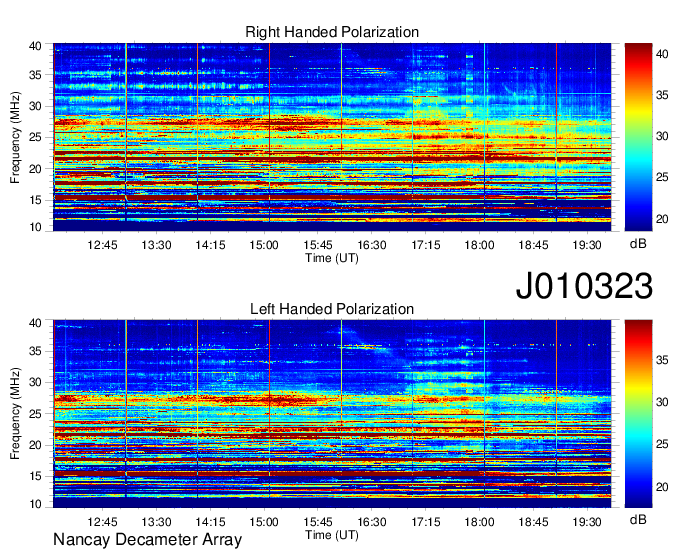
Task: Click the 30 dB tick on upper colorbar
Action: [x=662, y=136]
